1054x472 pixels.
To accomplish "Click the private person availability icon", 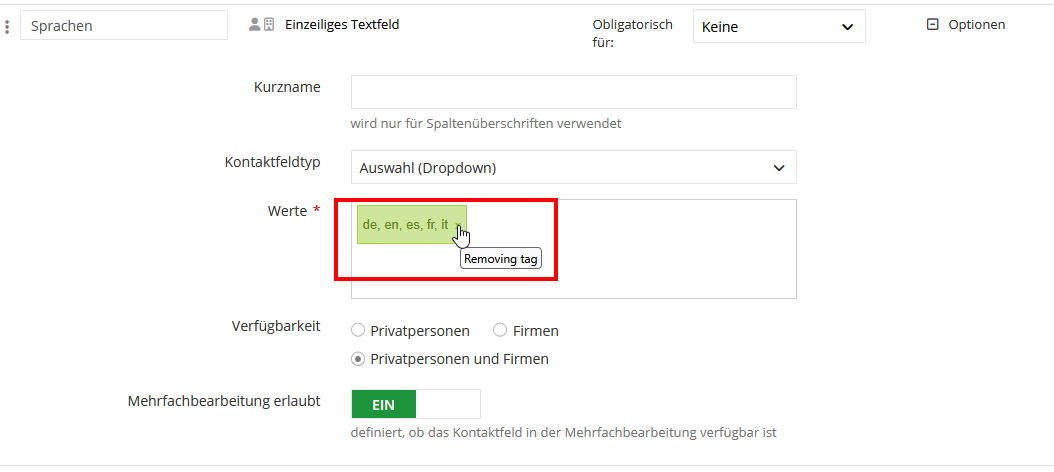I will [x=255, y=24].
